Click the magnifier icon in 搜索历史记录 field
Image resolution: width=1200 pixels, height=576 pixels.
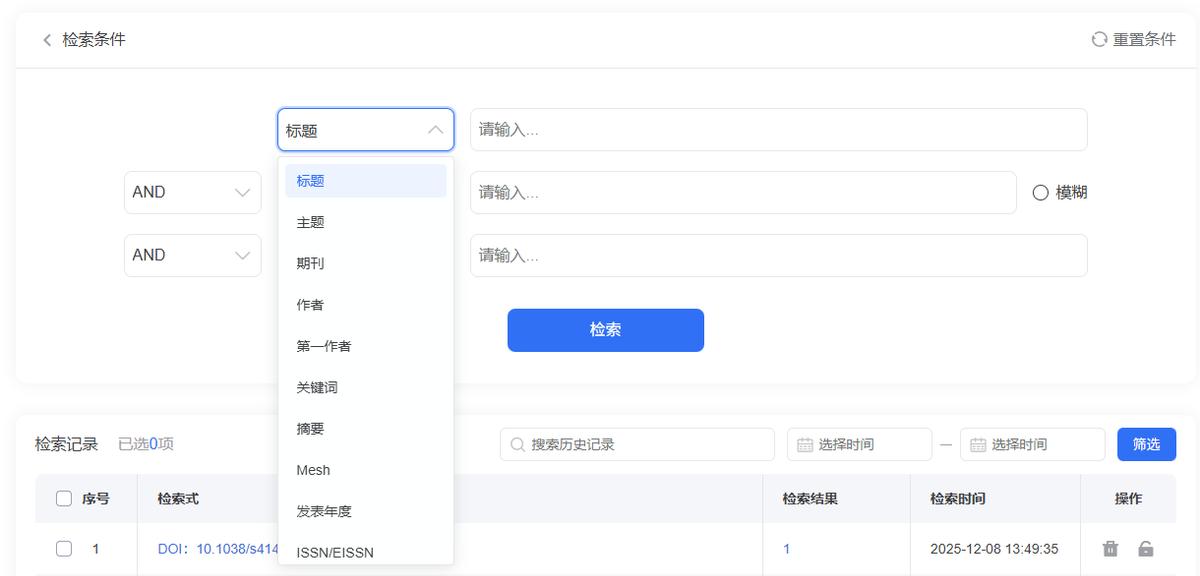tap(514, 444)
